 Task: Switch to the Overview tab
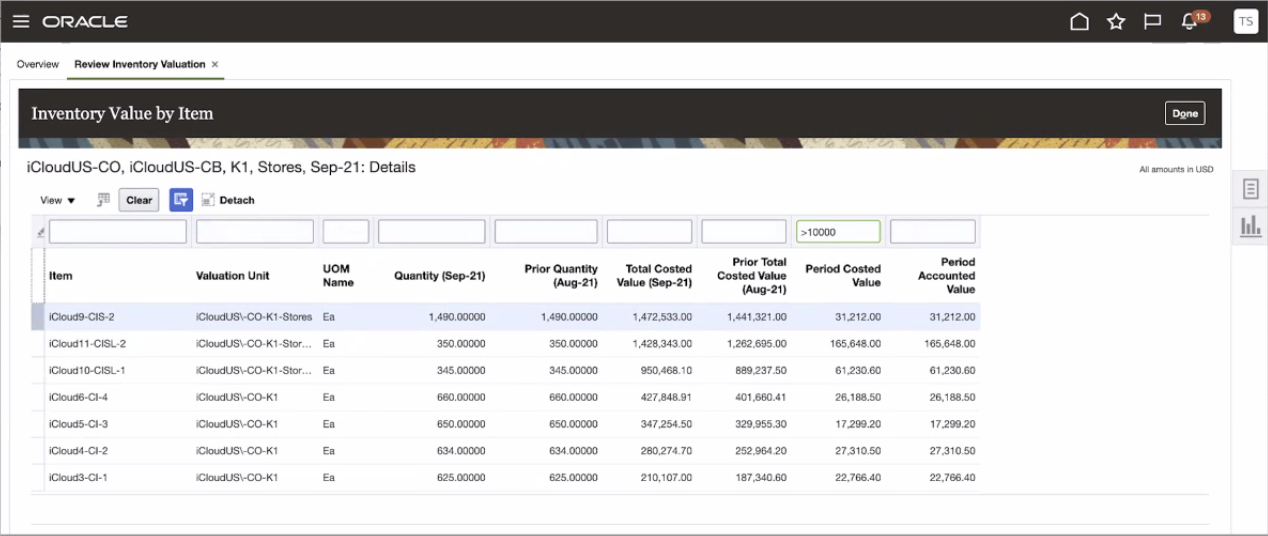38,64
